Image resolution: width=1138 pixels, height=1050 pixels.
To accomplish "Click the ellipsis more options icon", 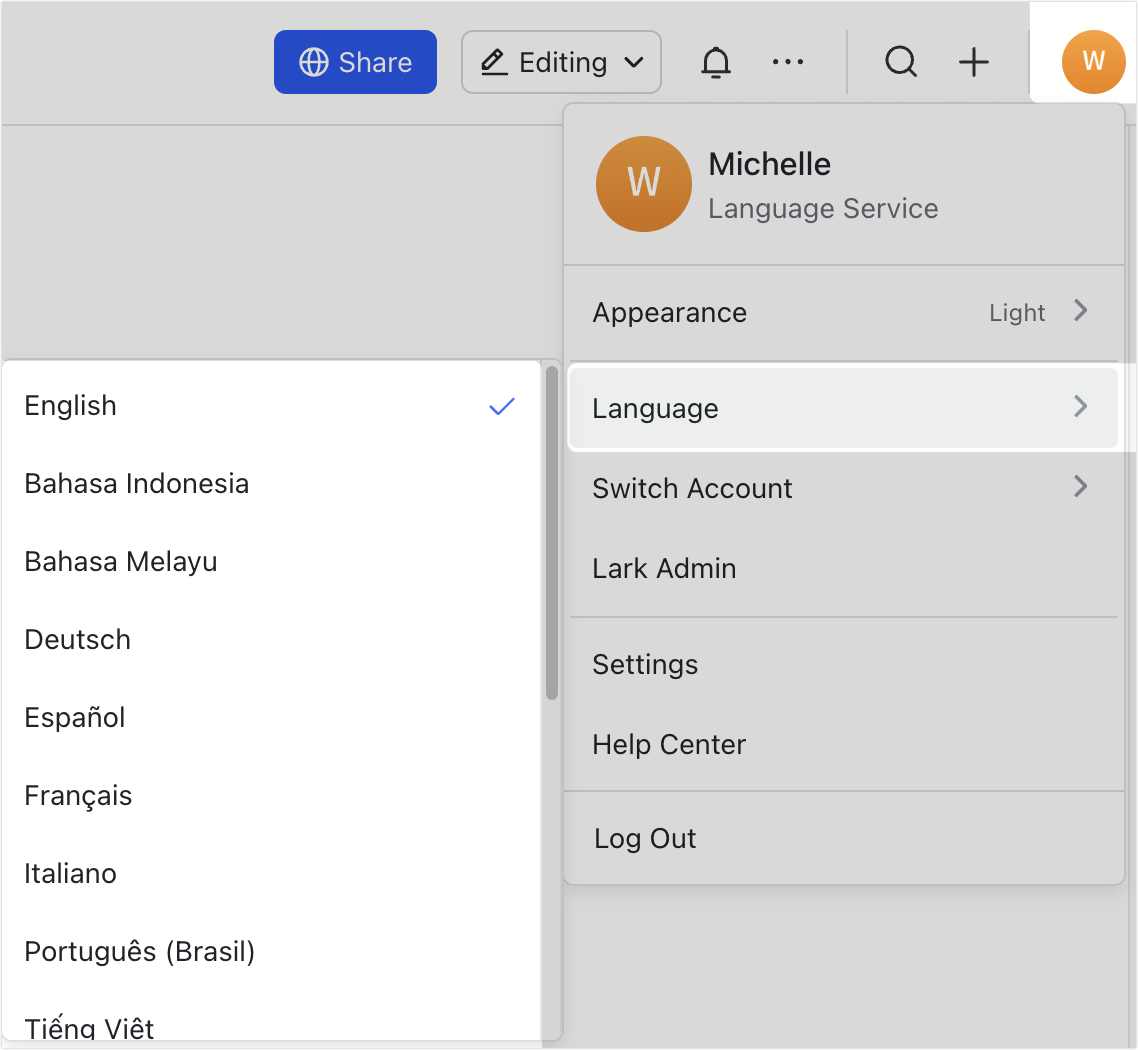I will click(x=788, y=62).
